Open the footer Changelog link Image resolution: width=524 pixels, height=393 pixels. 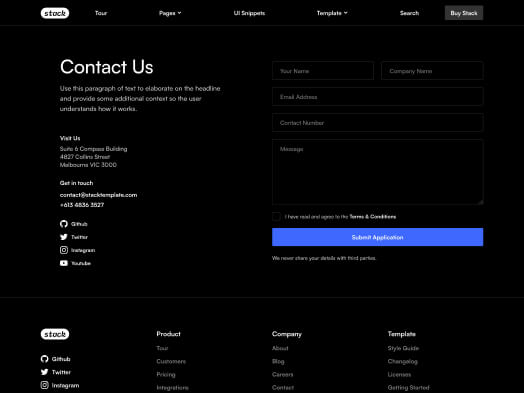(403, 361)
